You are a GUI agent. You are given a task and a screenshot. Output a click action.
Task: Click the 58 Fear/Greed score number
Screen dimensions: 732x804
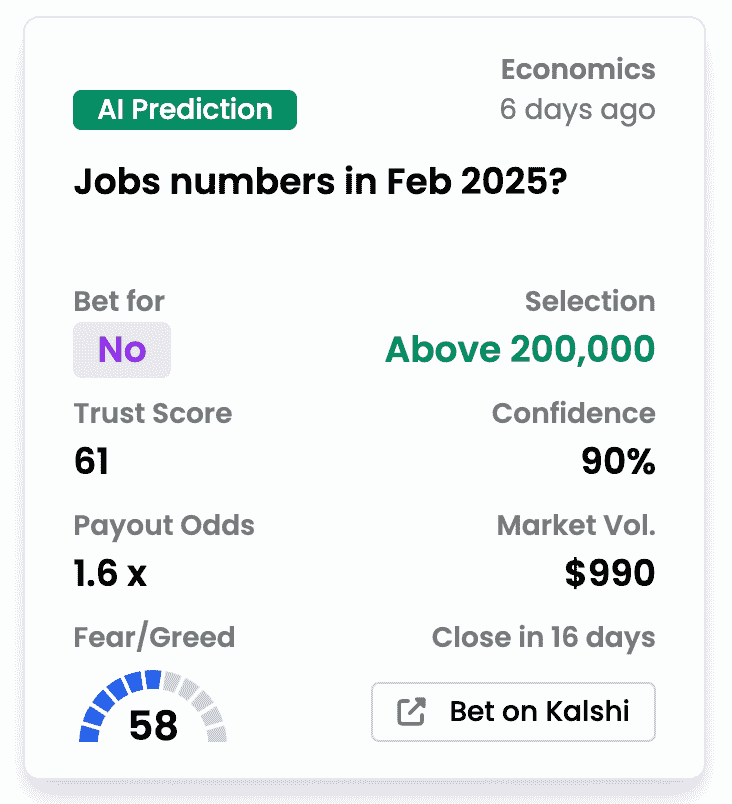click(153, 725)
